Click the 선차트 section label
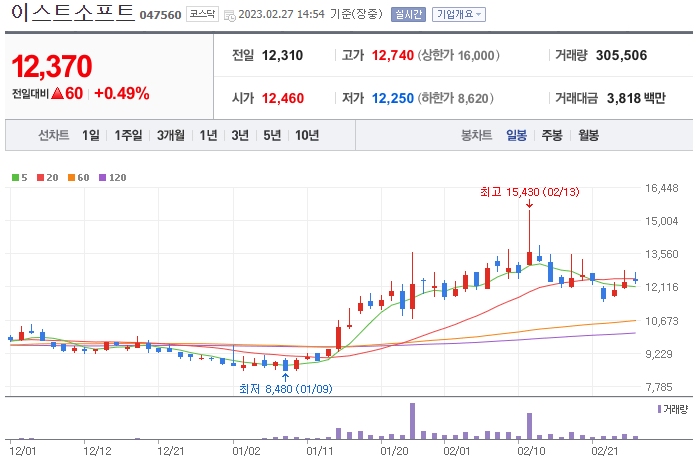Viewport: 693px width, 460px height. [x=53, y=135]
